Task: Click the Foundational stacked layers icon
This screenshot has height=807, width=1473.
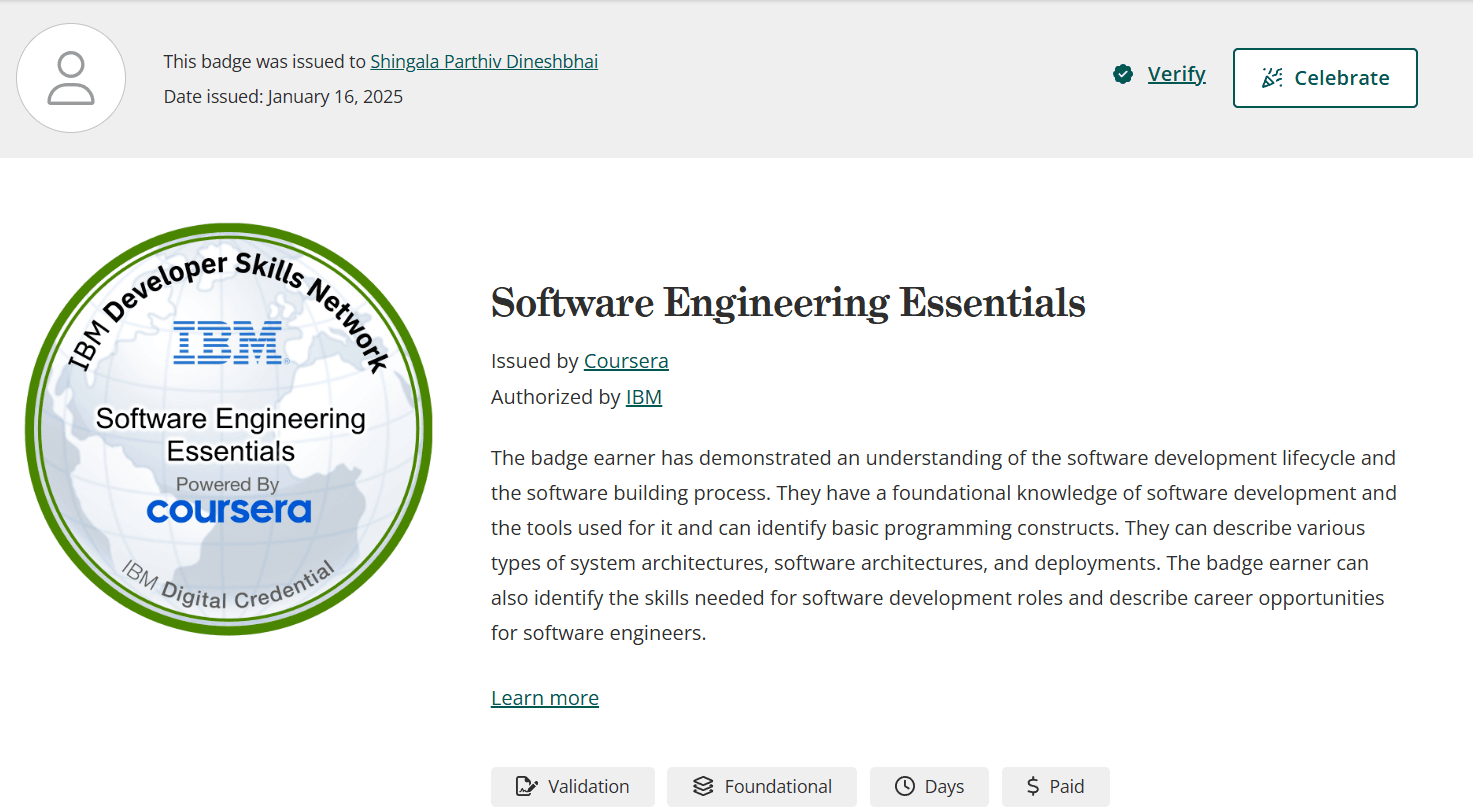Action: click(703, 787)
